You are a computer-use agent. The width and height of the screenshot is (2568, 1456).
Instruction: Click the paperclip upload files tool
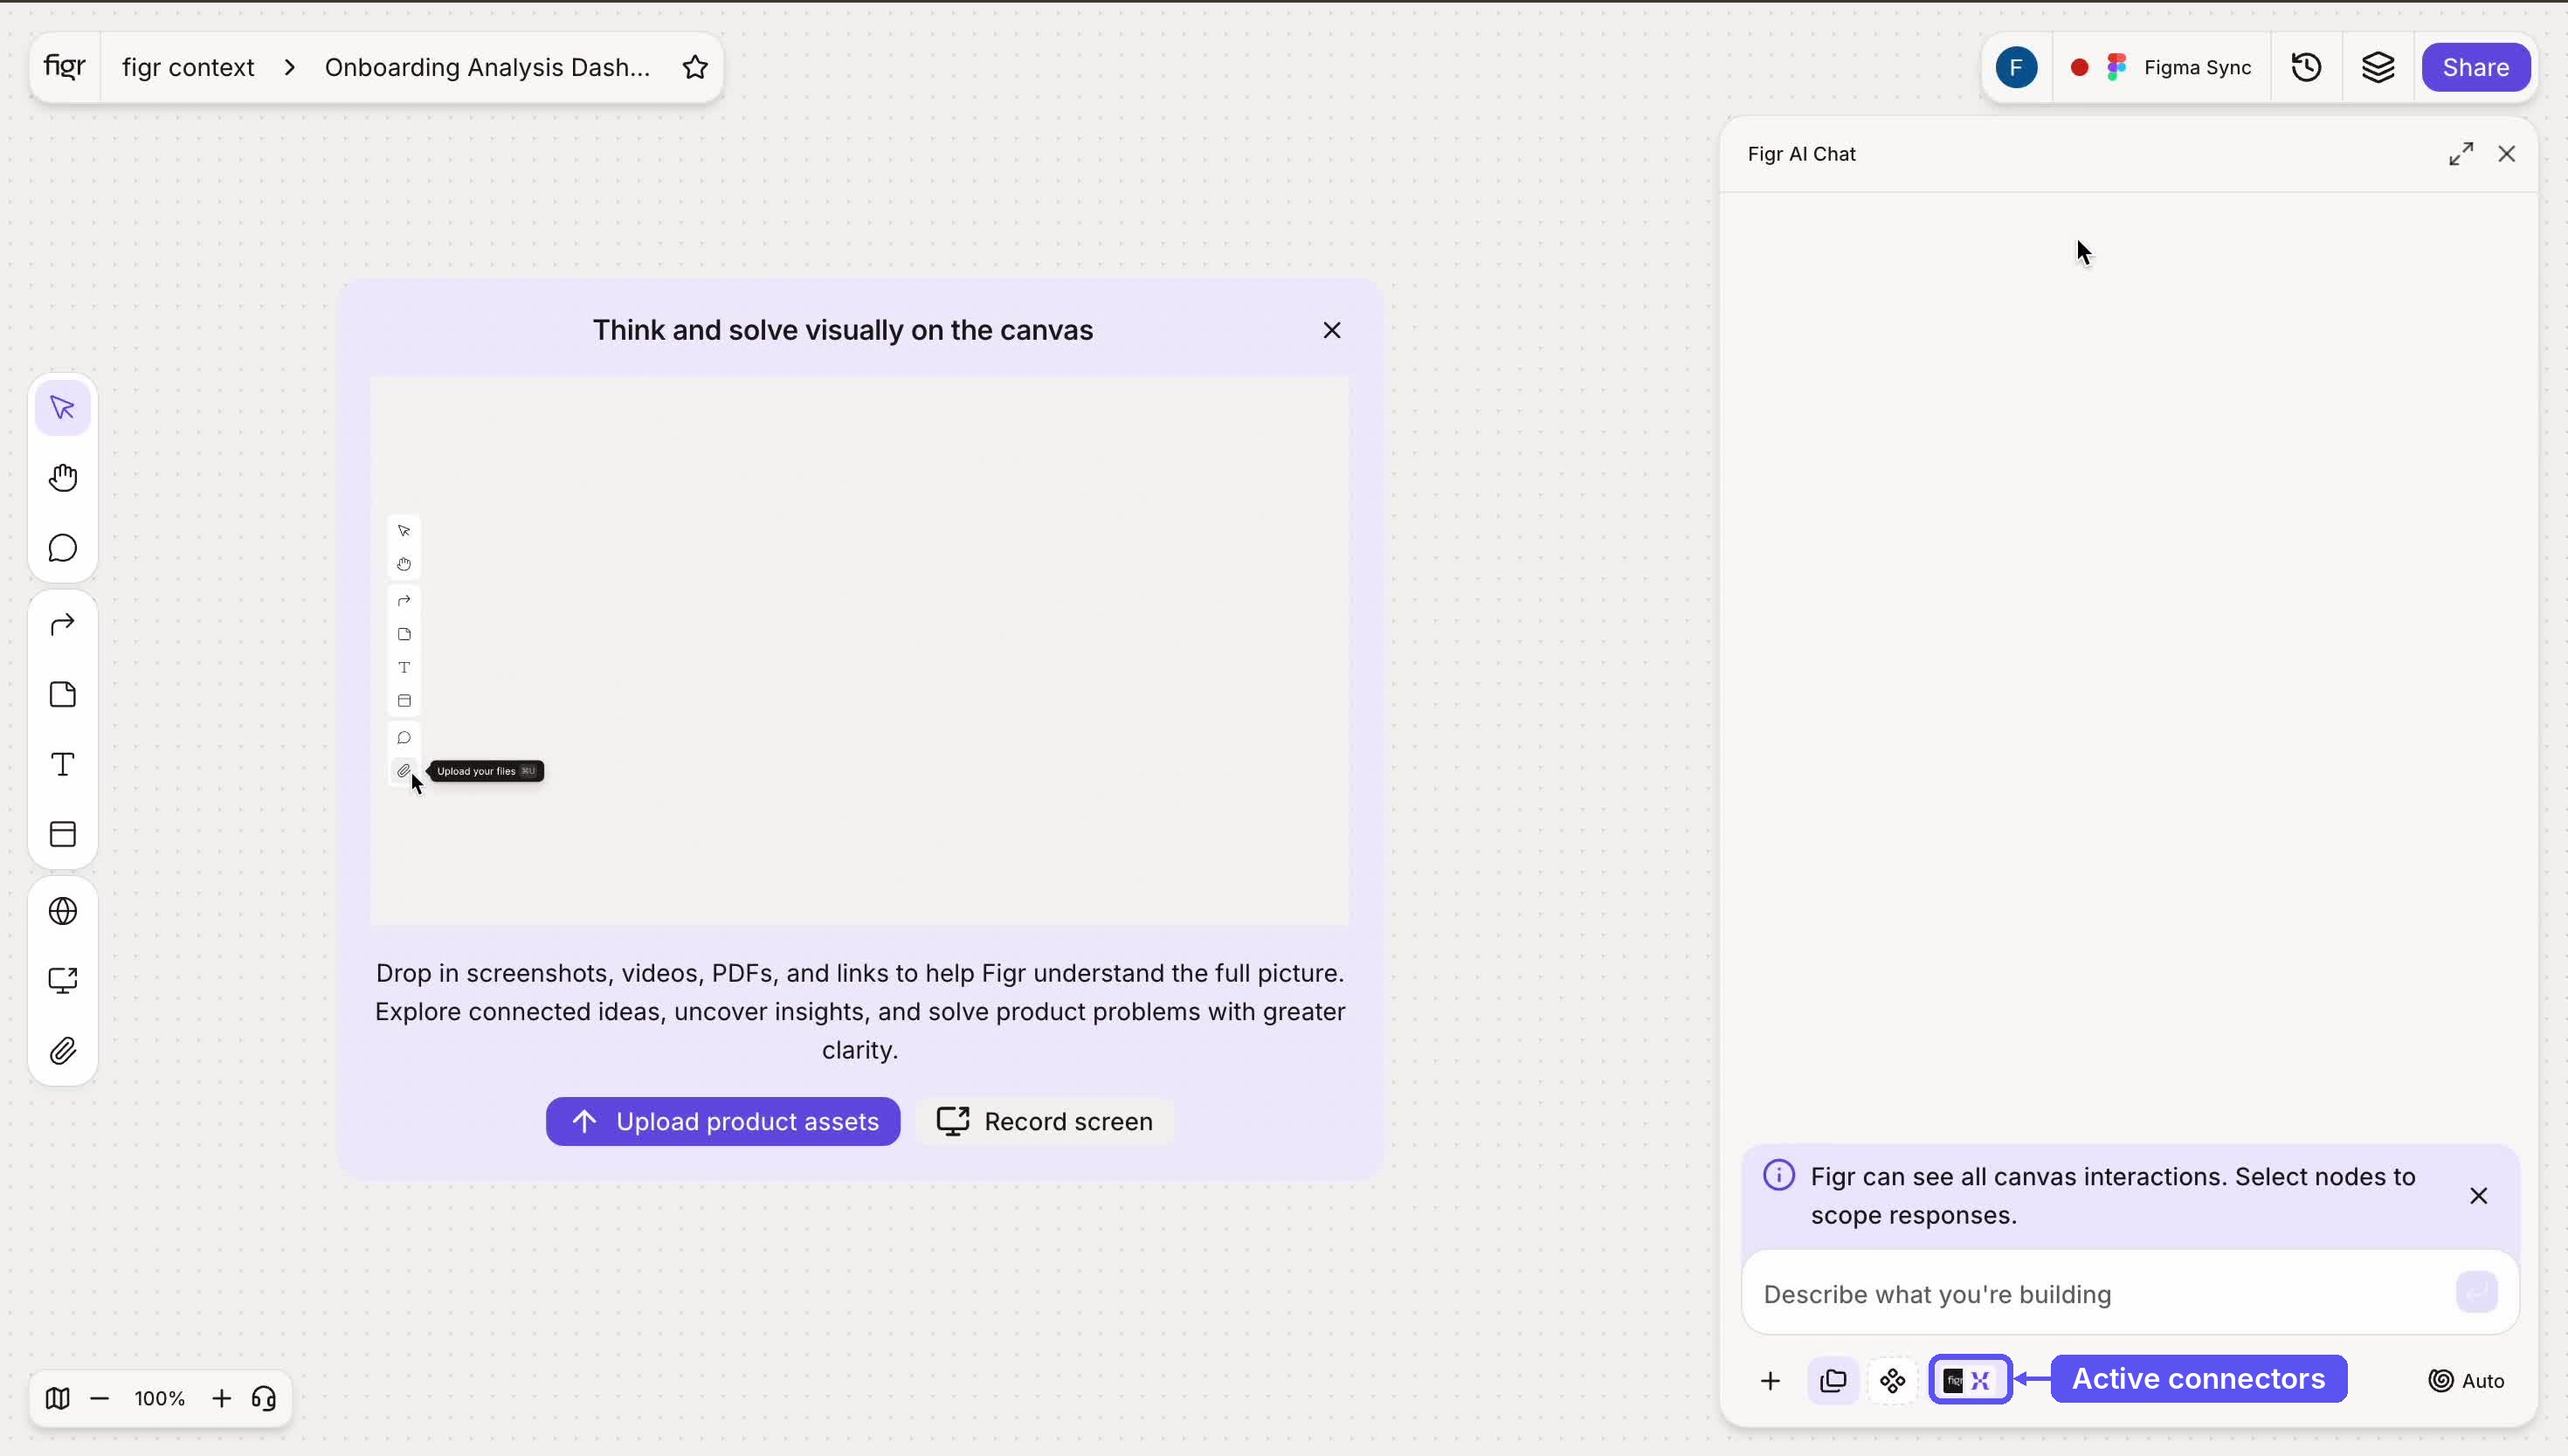coord(63,1051)
